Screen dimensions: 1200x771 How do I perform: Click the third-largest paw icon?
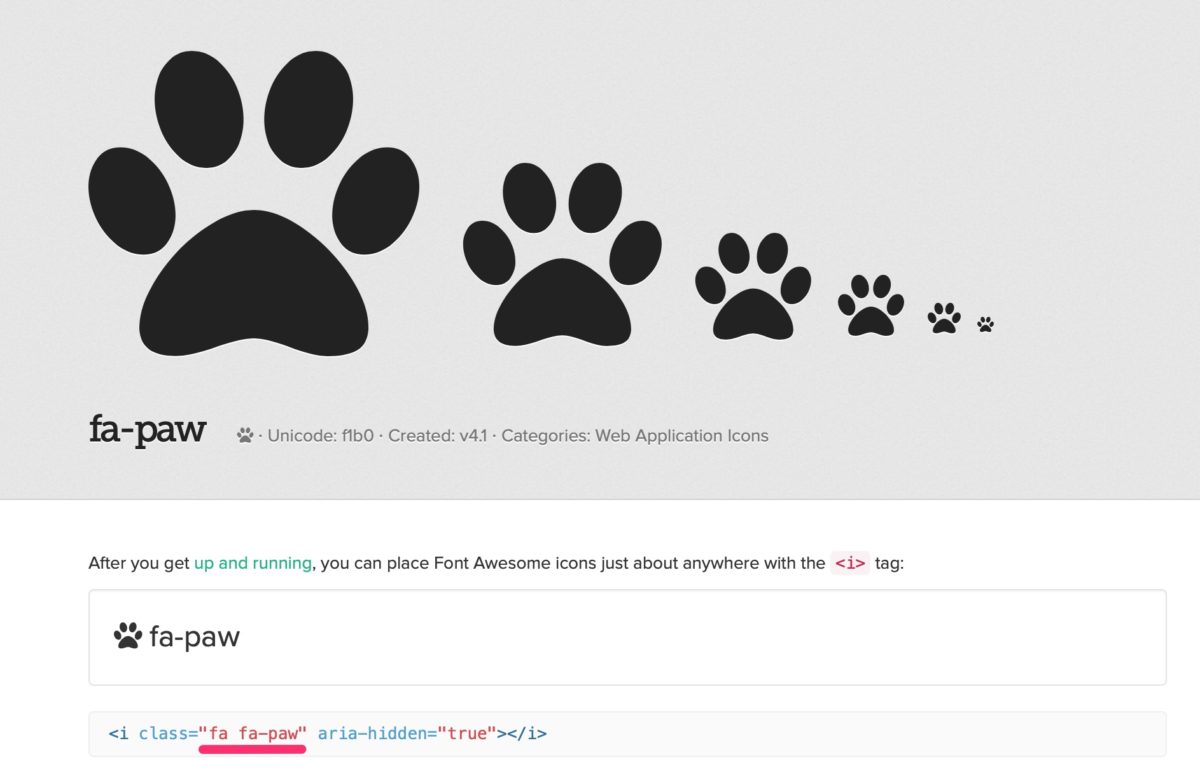(x=753, y=286)
